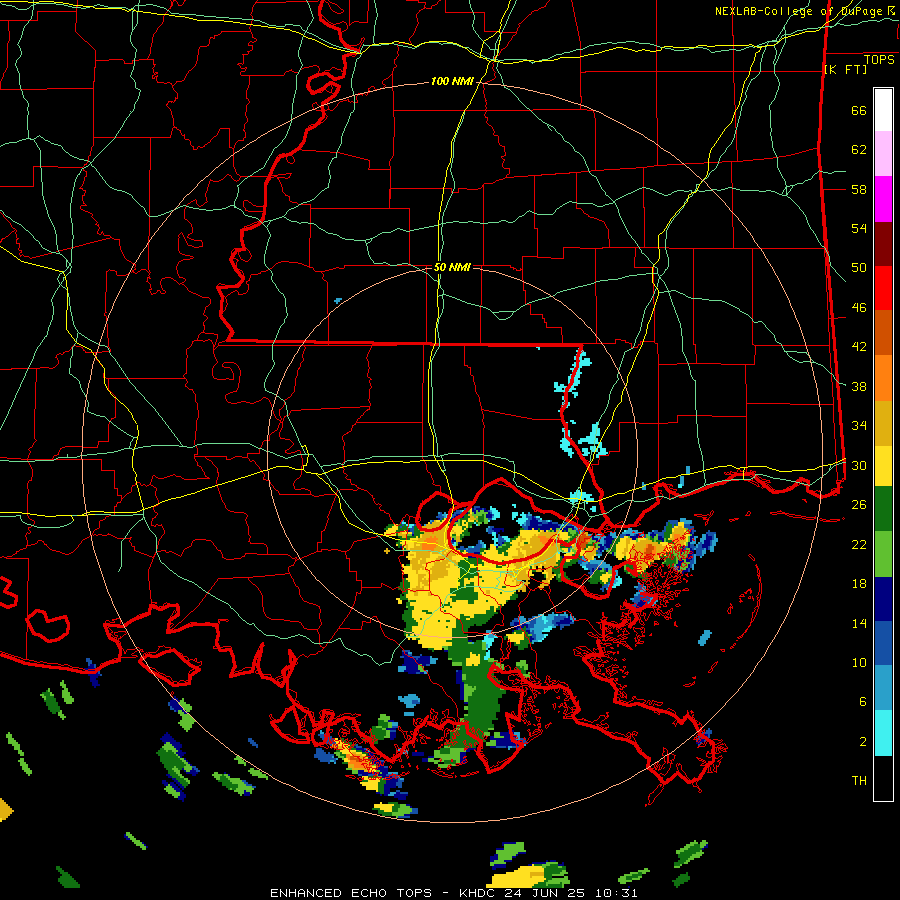
Task: Click the 100 NMI range ring label
Action: 452,82
